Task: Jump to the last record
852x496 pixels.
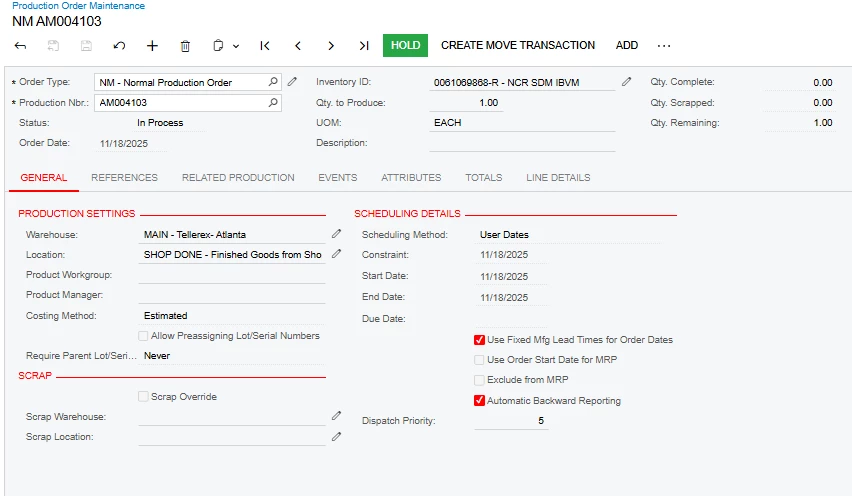Action: [364, 46]
